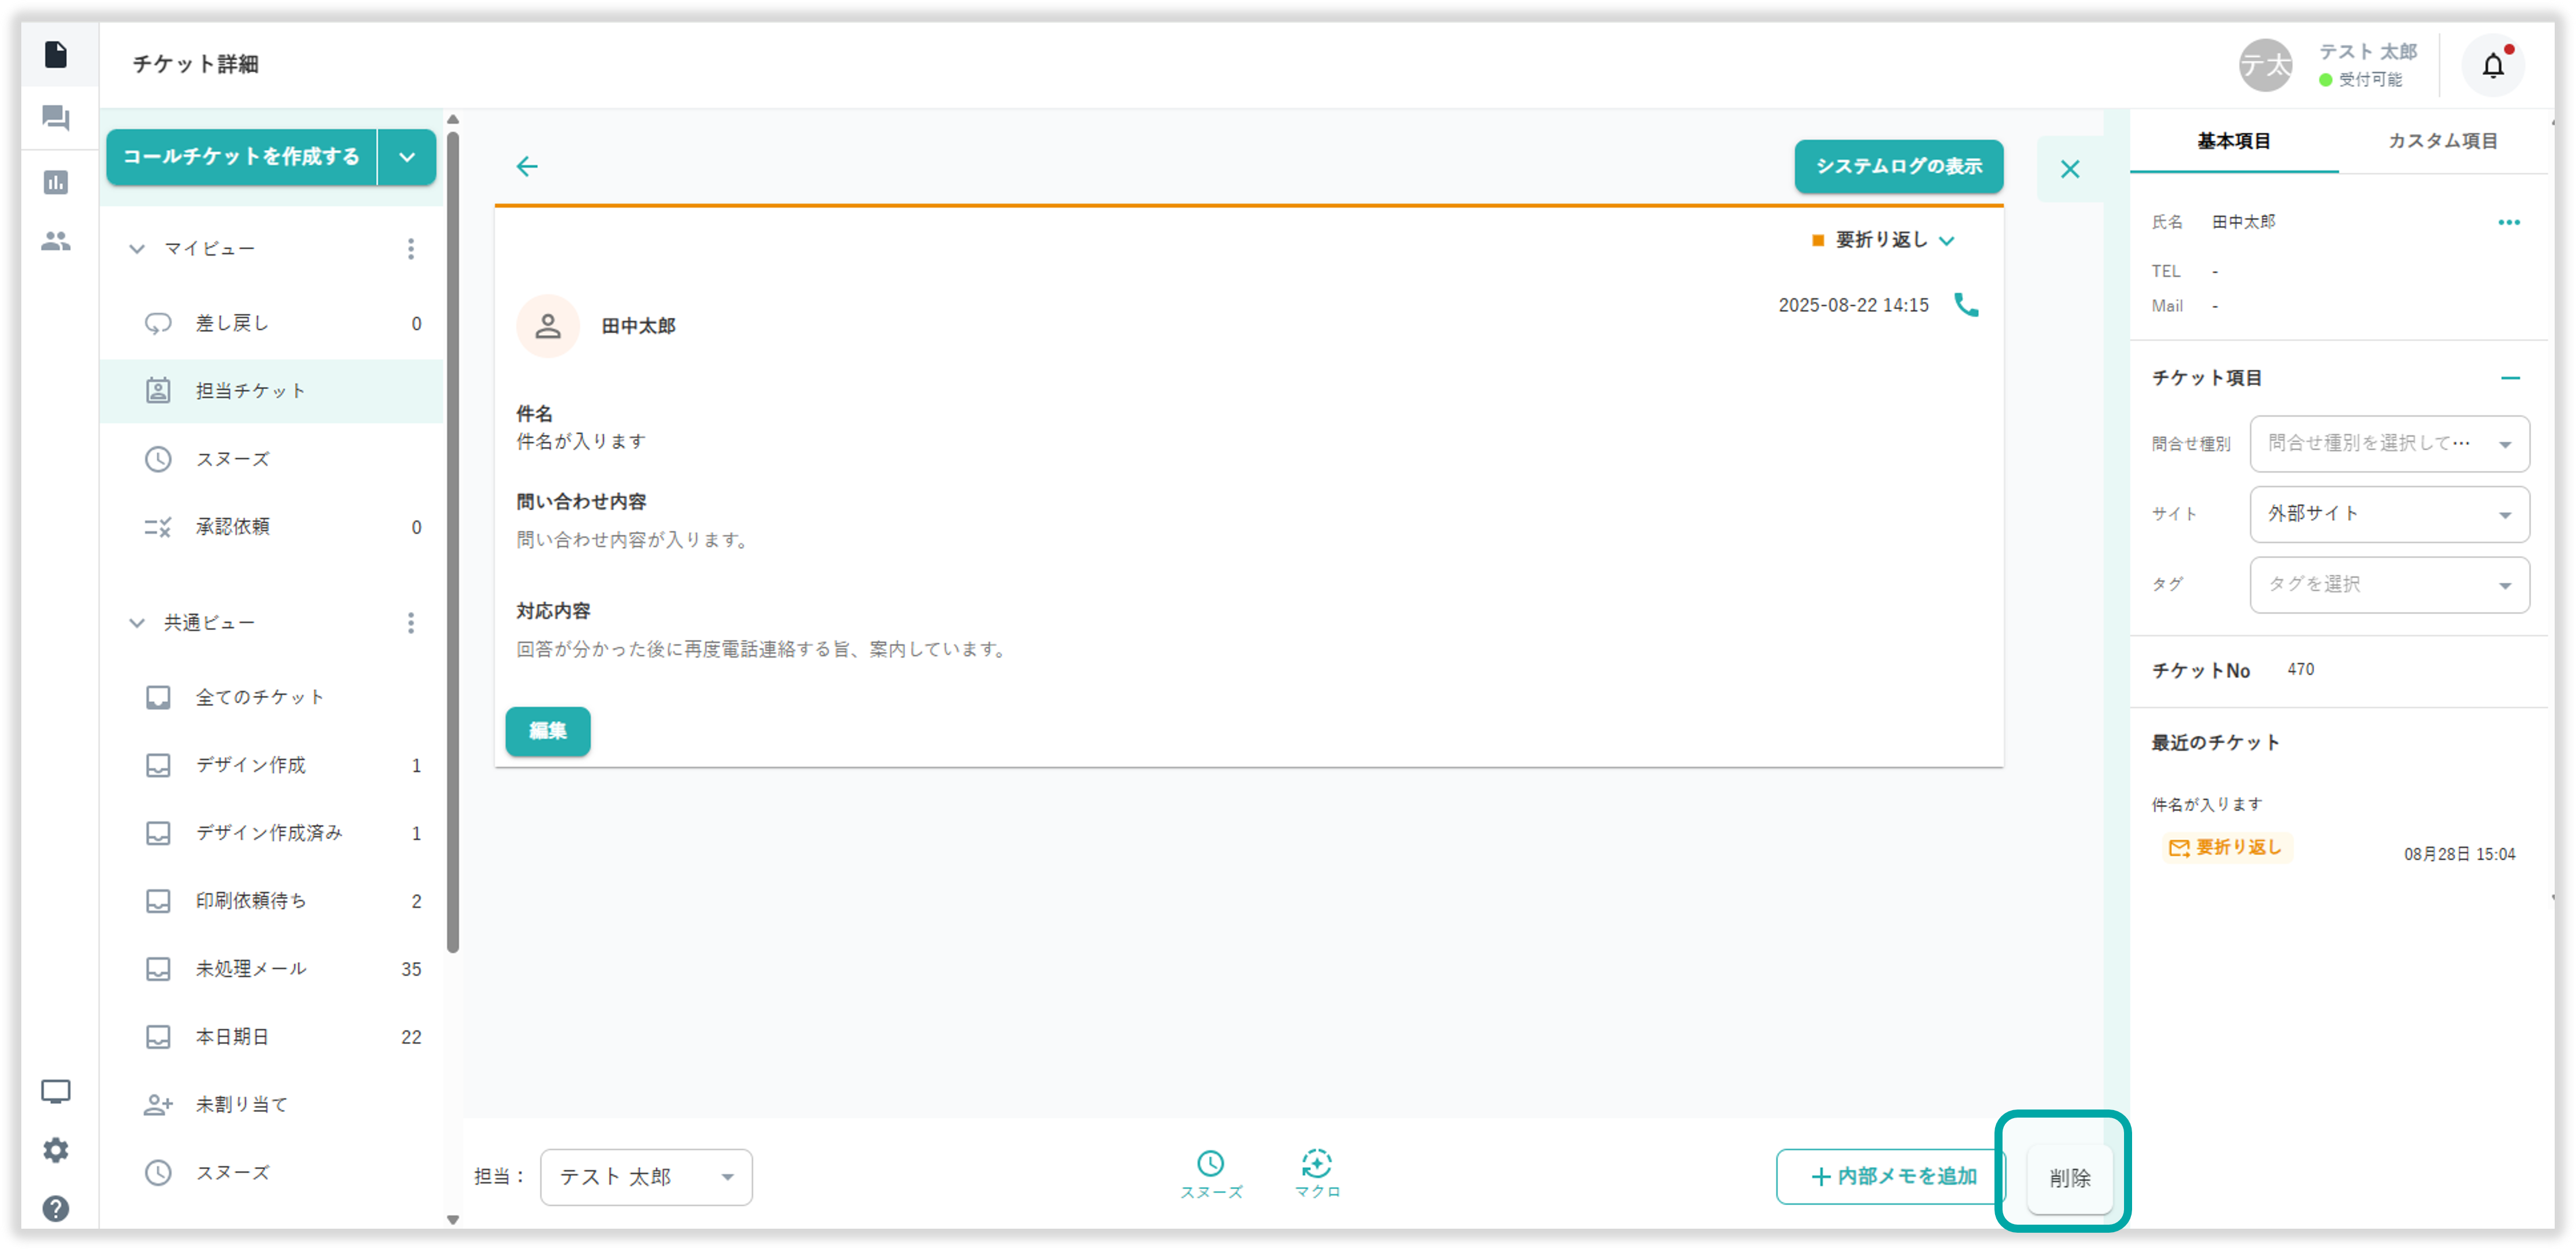Viewport: 2576px width, 1250px height.
Task: Open the chat messages sidebar icon
Action: tap(56, 119)
